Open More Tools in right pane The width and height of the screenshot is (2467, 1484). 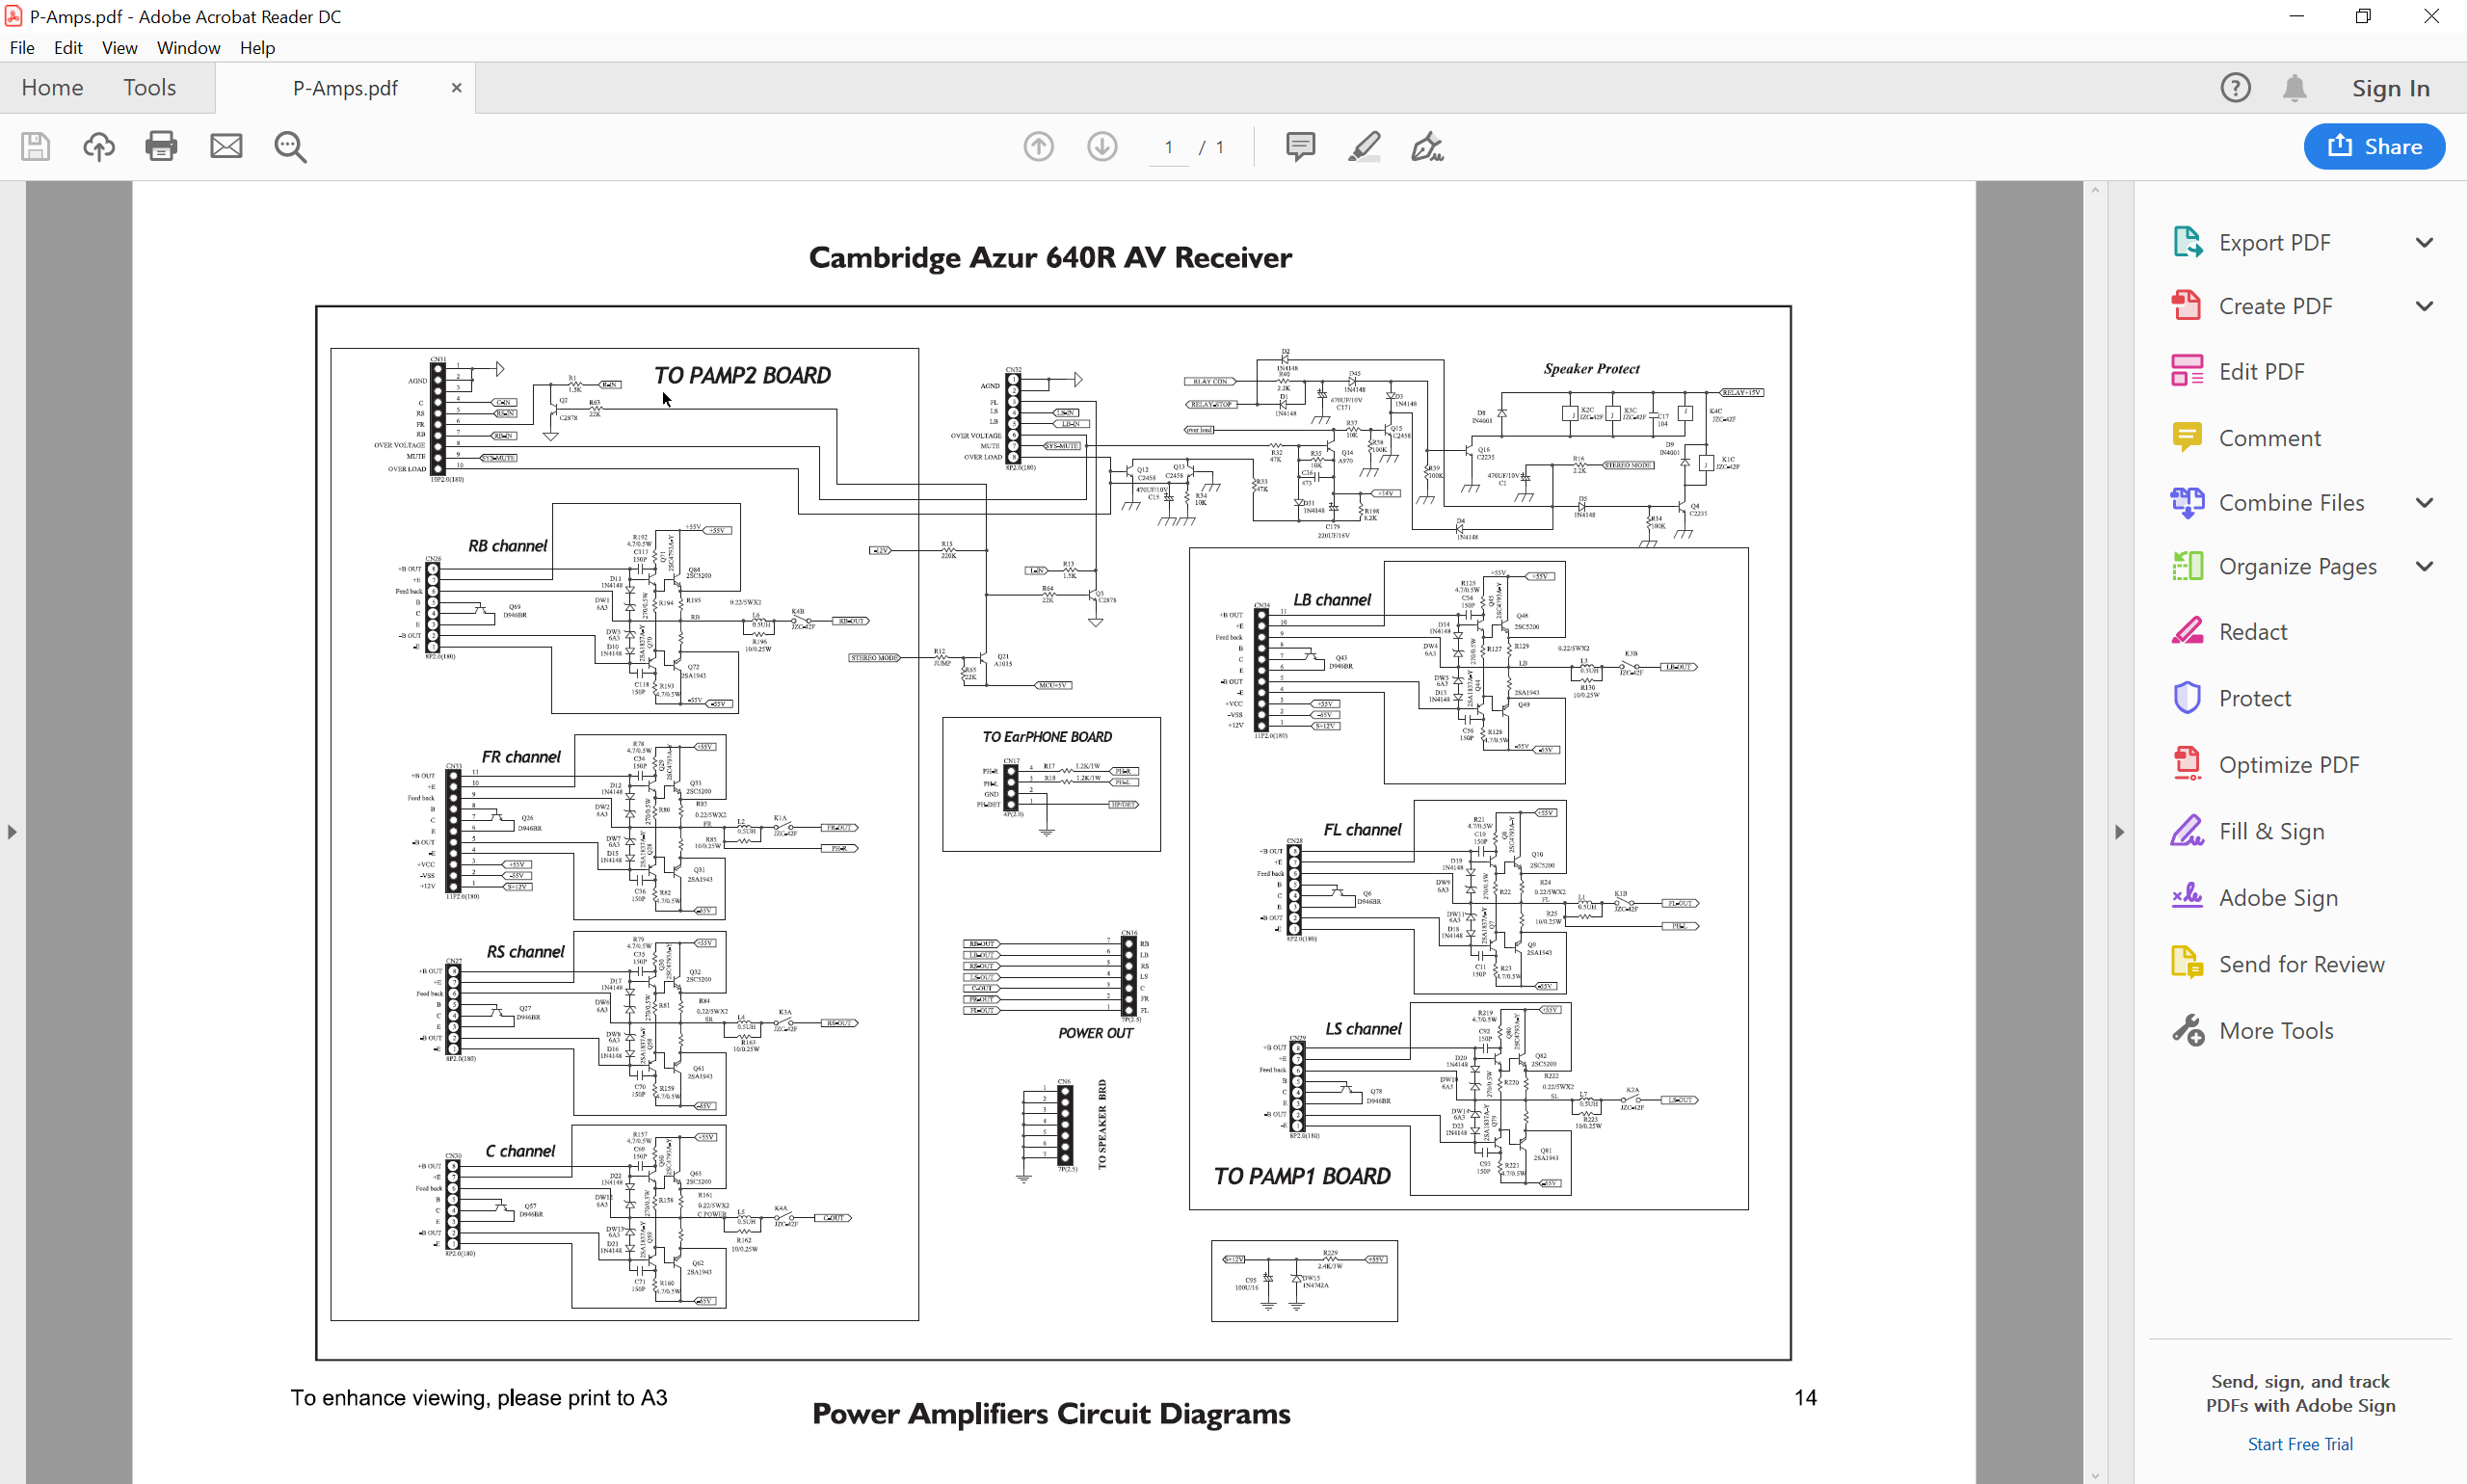click(x=2276, y=1031)
